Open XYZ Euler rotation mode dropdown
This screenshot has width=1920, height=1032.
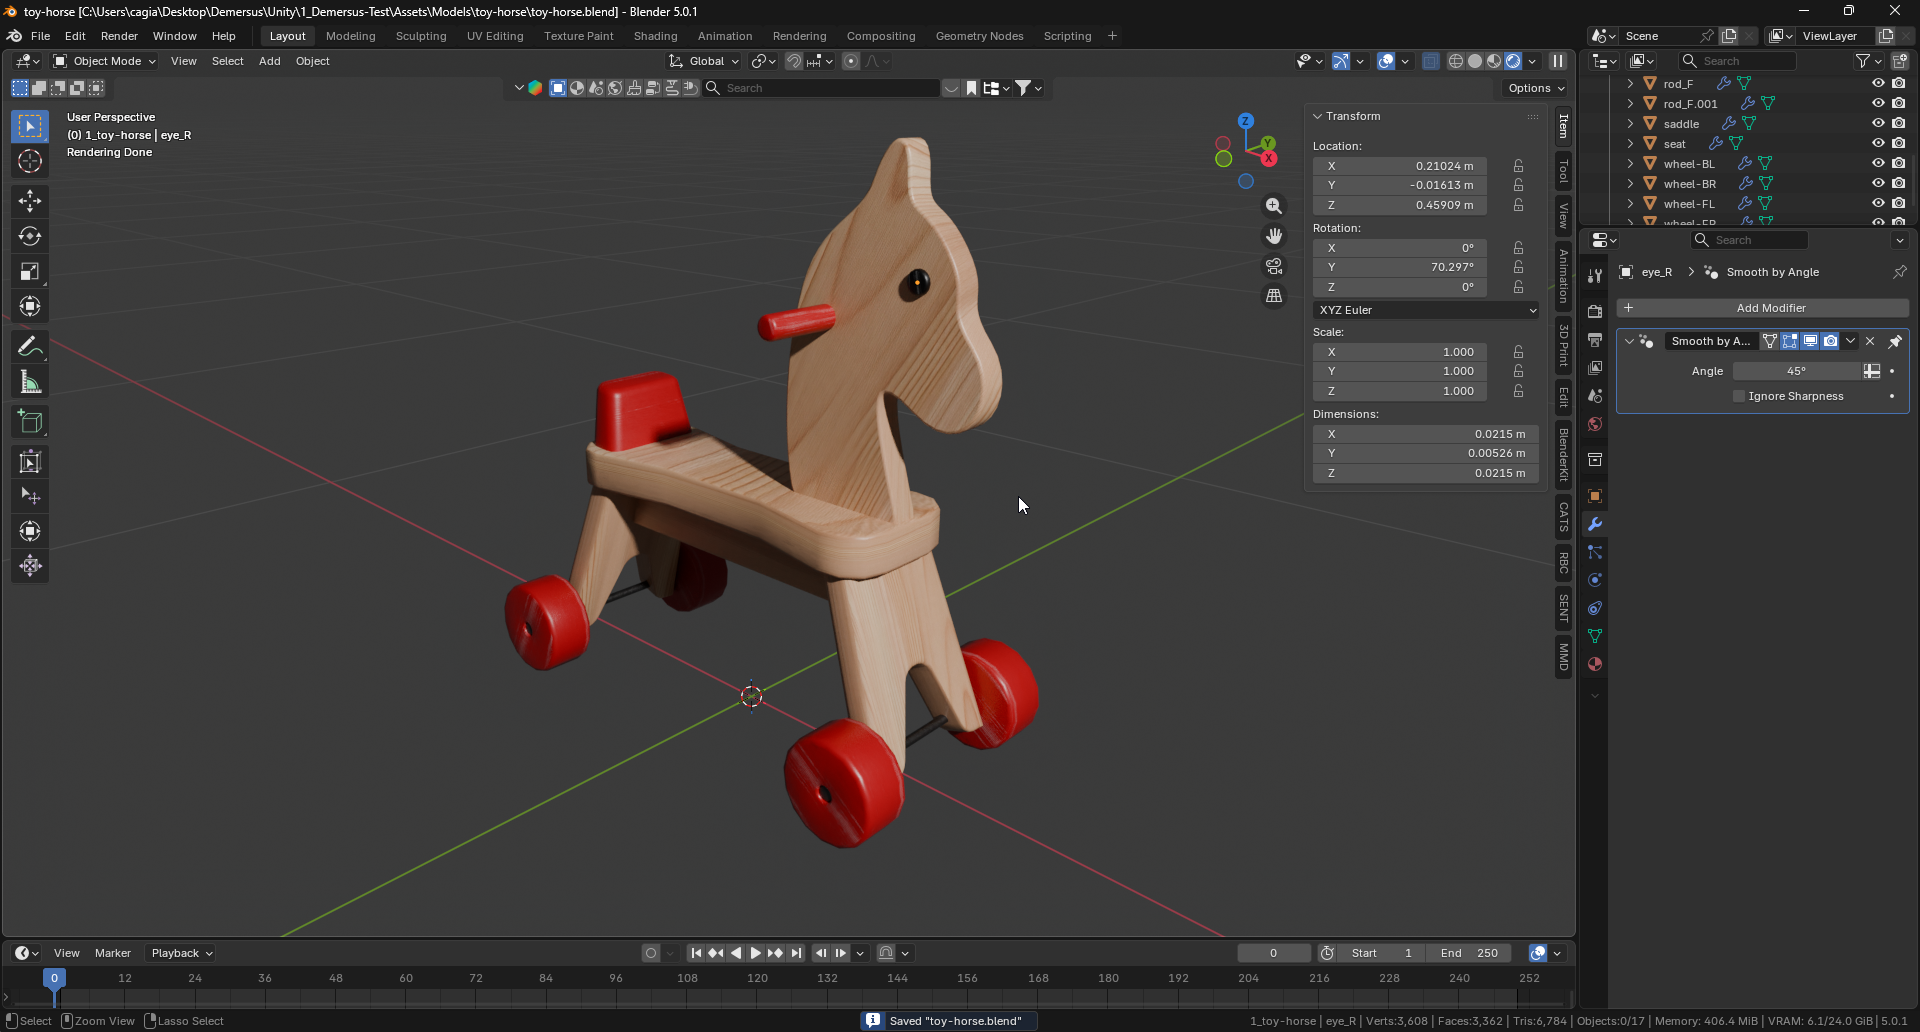[x=1426, y=310]
